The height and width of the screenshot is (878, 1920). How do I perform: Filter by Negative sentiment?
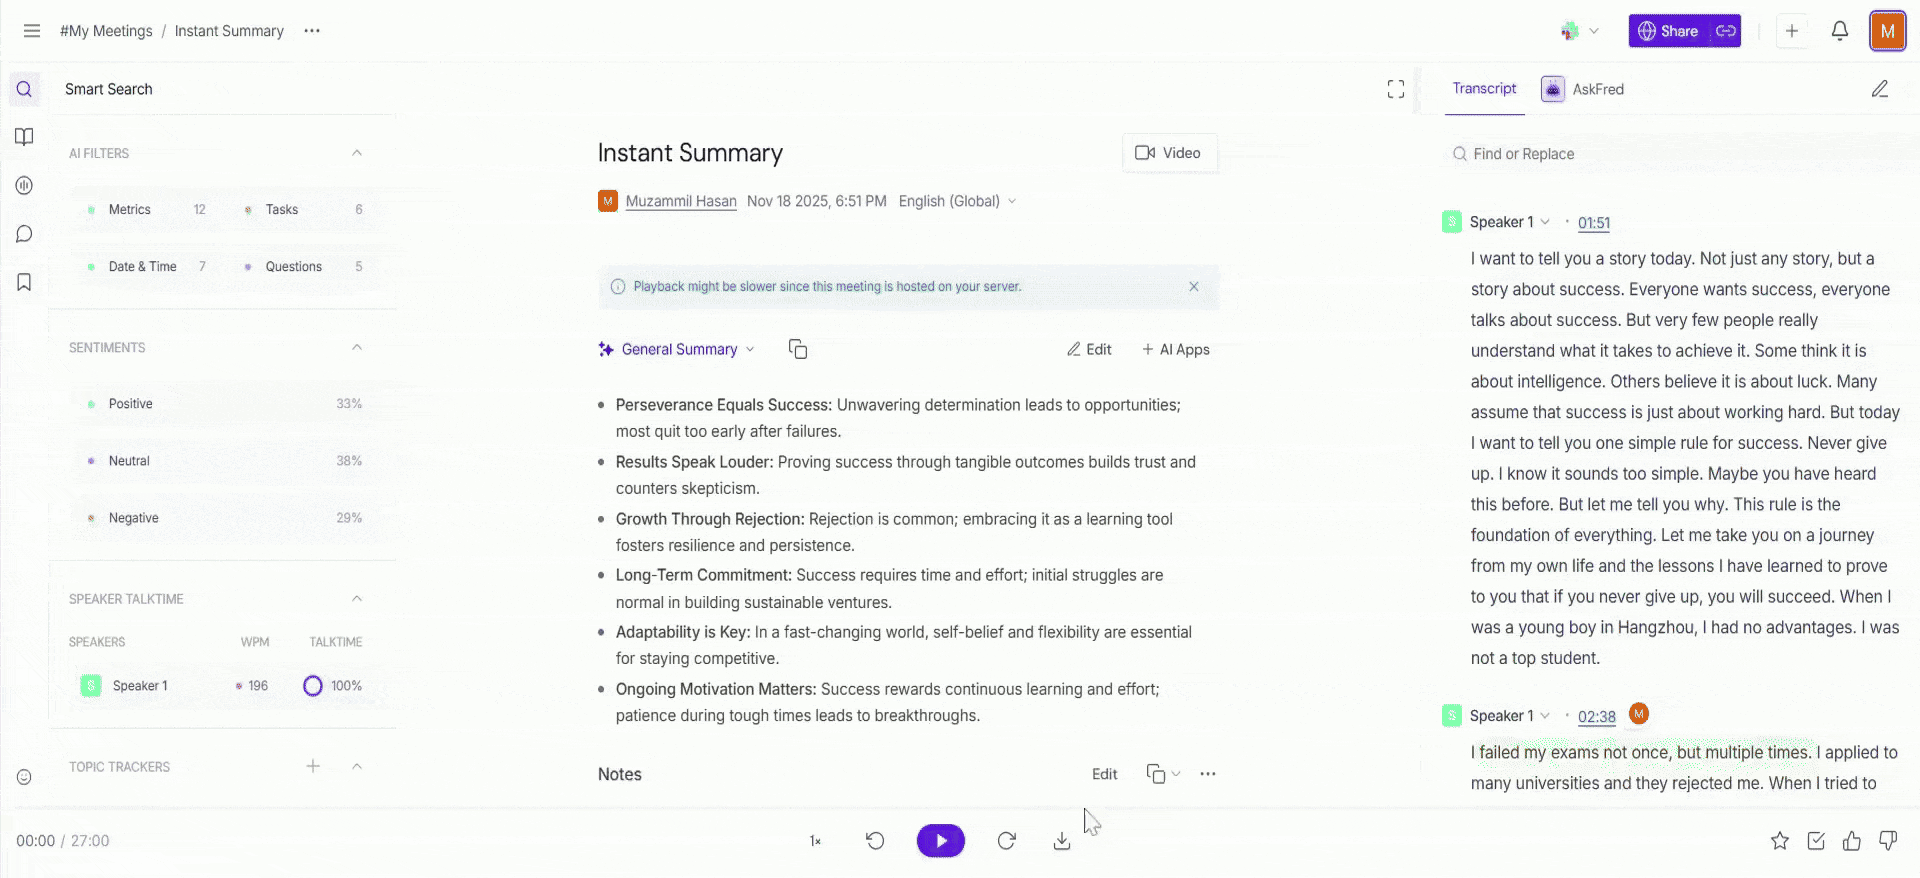coord(223,518)
